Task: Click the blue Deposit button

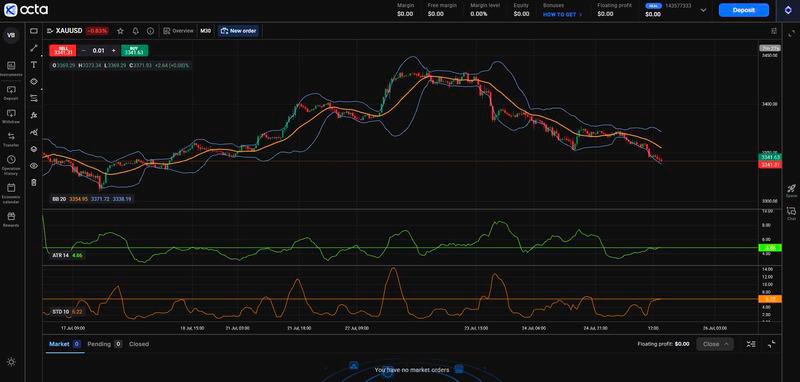Action: click(x=743, y=10)
